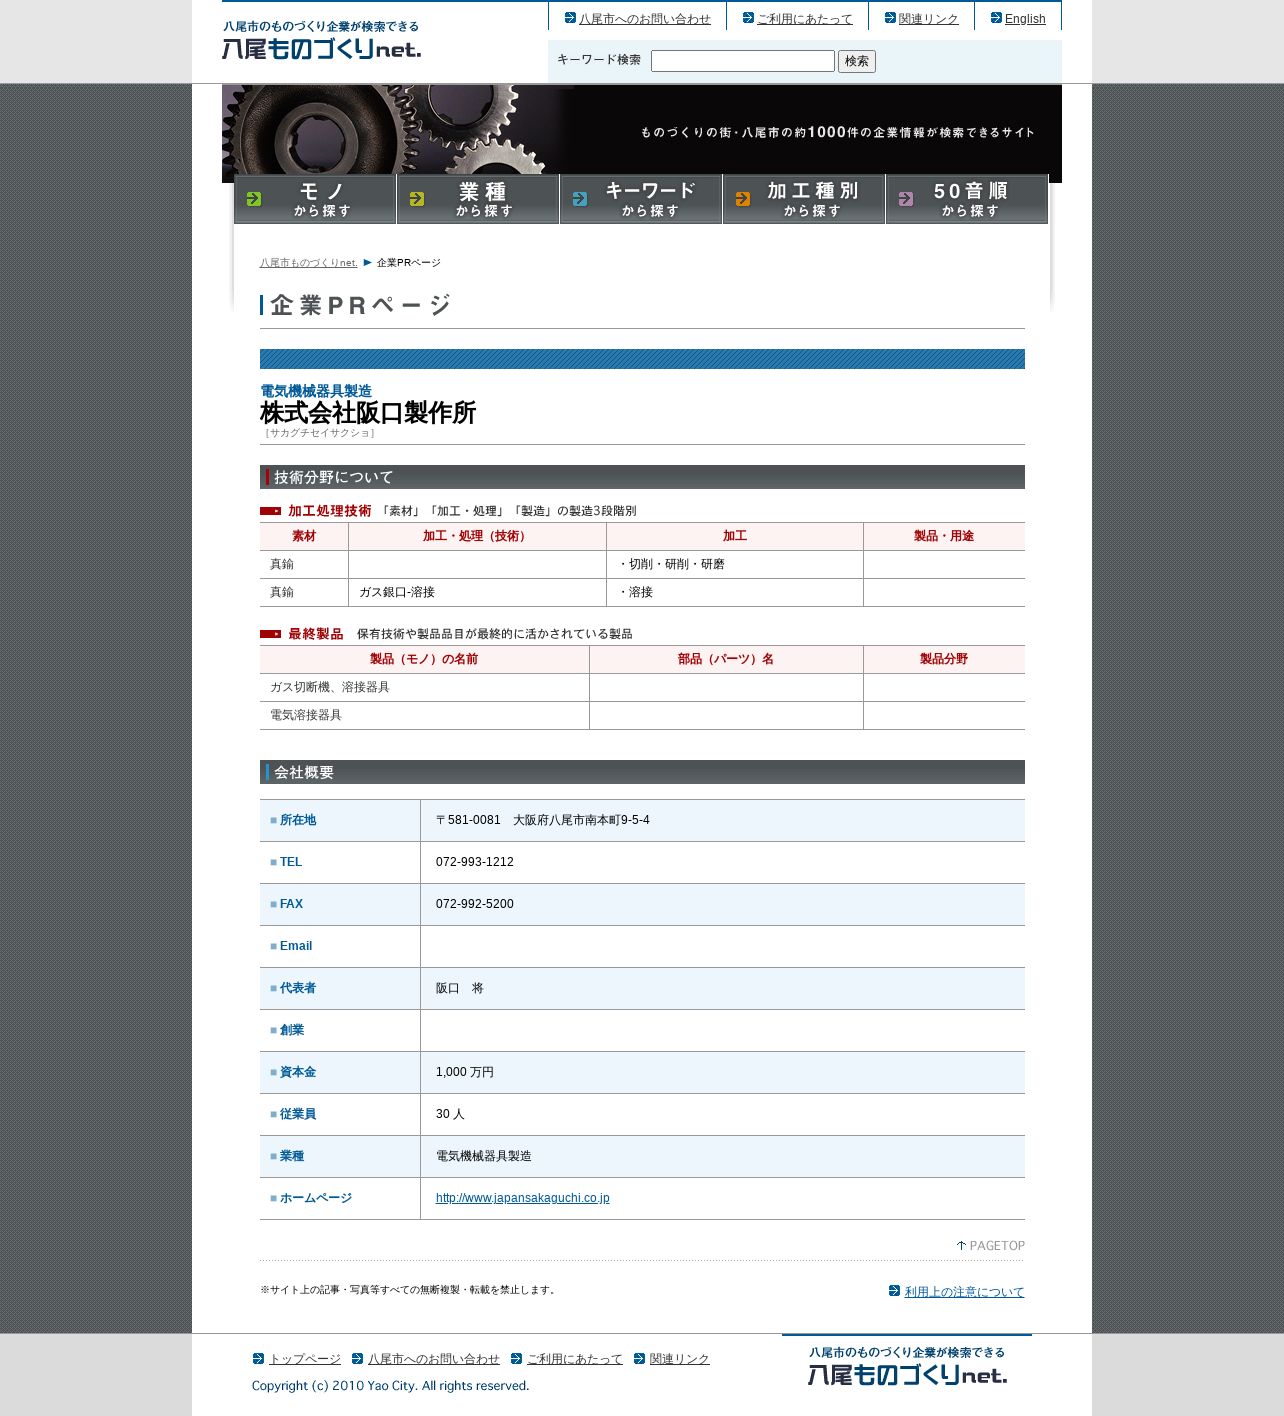Click the 企業PRページ breadcrumb text
The width and height of the screenshot is (1284, 1416).
[408, 263]
